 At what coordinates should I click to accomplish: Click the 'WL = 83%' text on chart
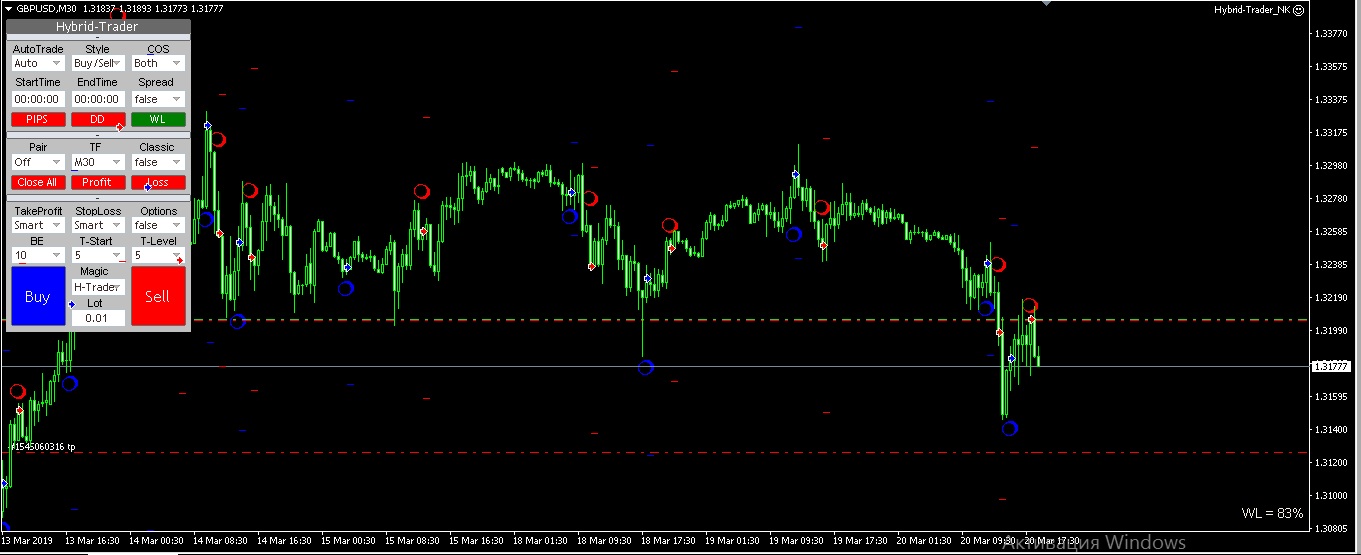pos(1272,513)
